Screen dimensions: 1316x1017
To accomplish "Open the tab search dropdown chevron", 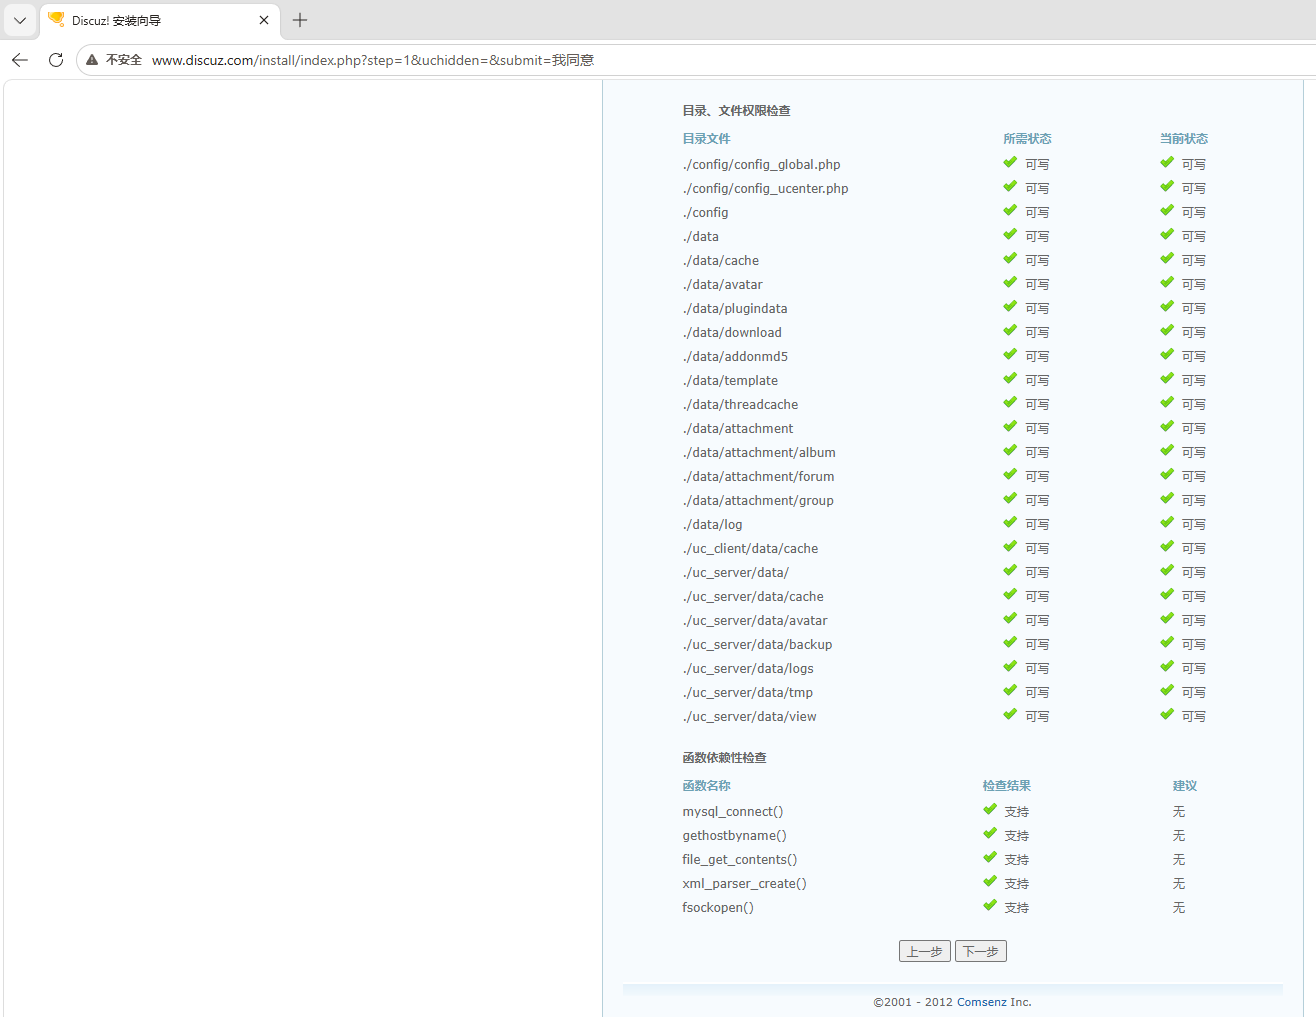I will 20,20.
